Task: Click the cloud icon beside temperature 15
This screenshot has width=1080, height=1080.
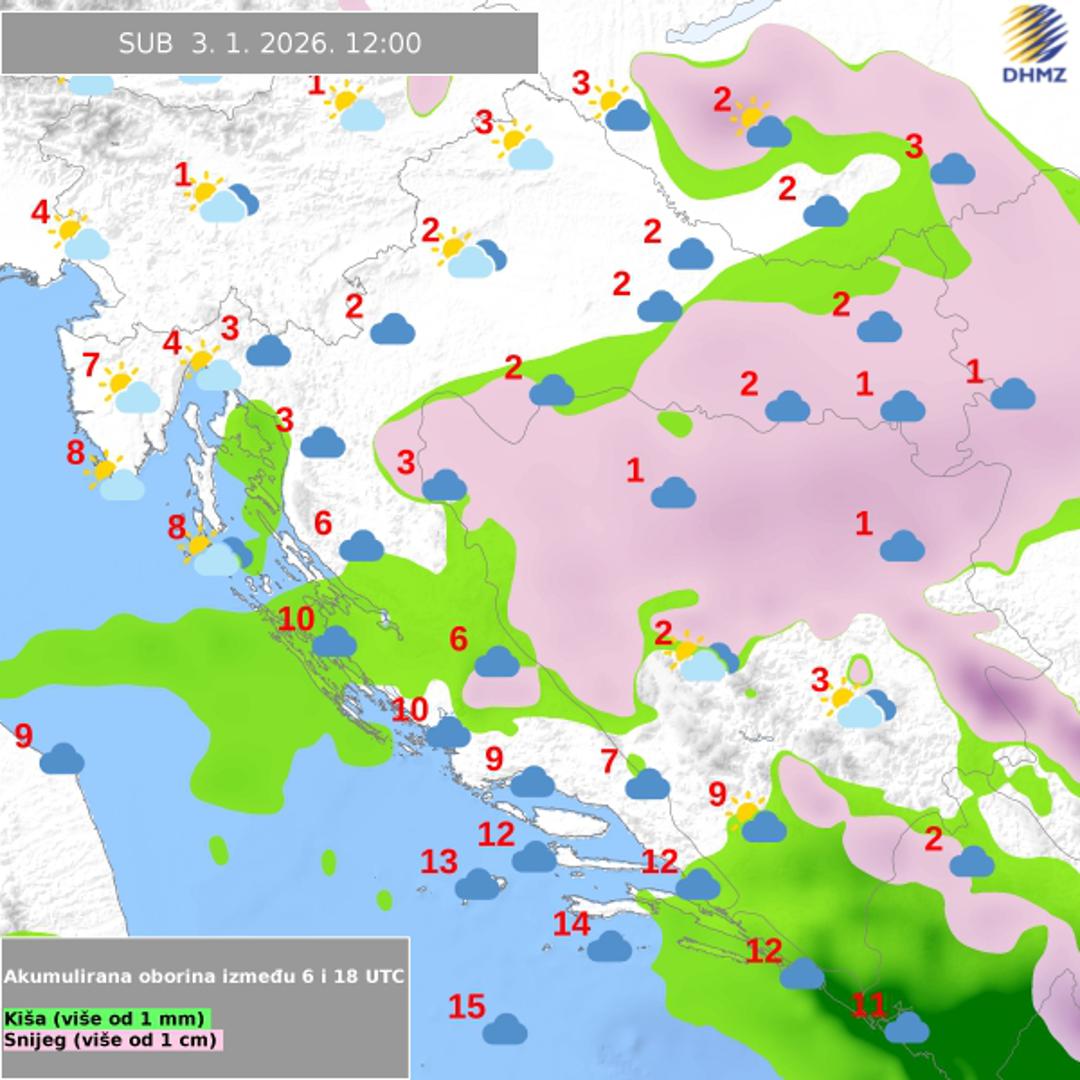Action: (x=505, y=1028)
